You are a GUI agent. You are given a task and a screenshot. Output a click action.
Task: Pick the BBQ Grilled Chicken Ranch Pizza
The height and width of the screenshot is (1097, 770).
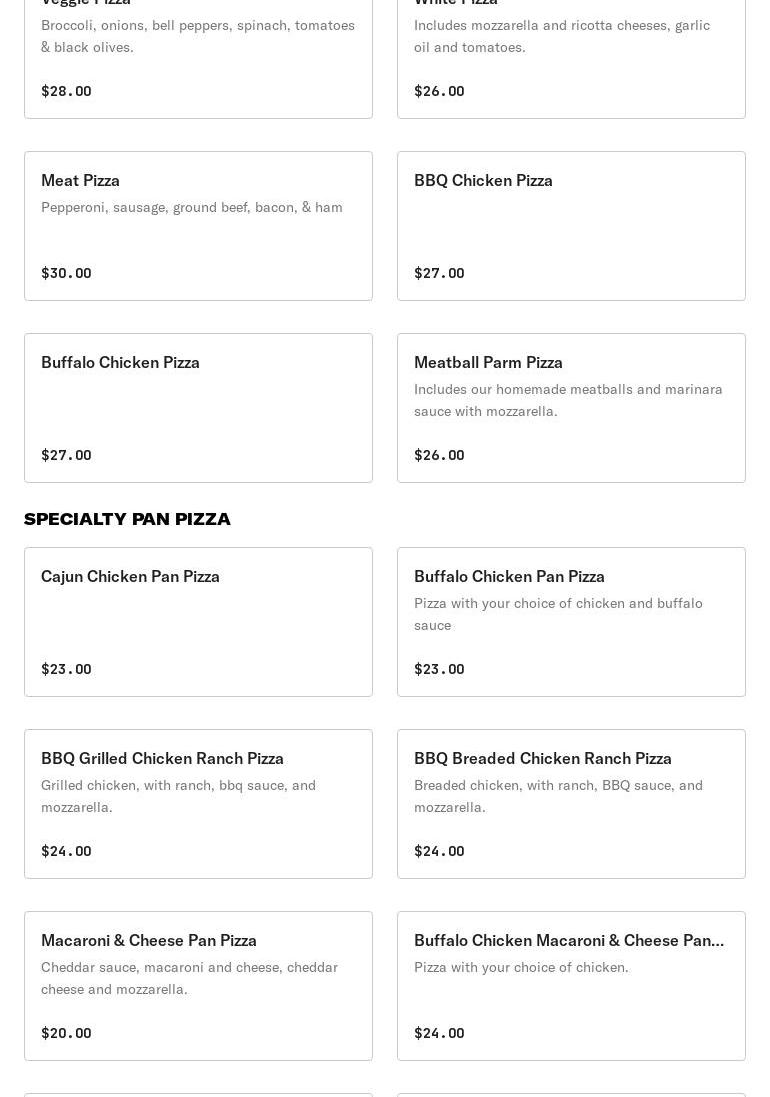162,759
